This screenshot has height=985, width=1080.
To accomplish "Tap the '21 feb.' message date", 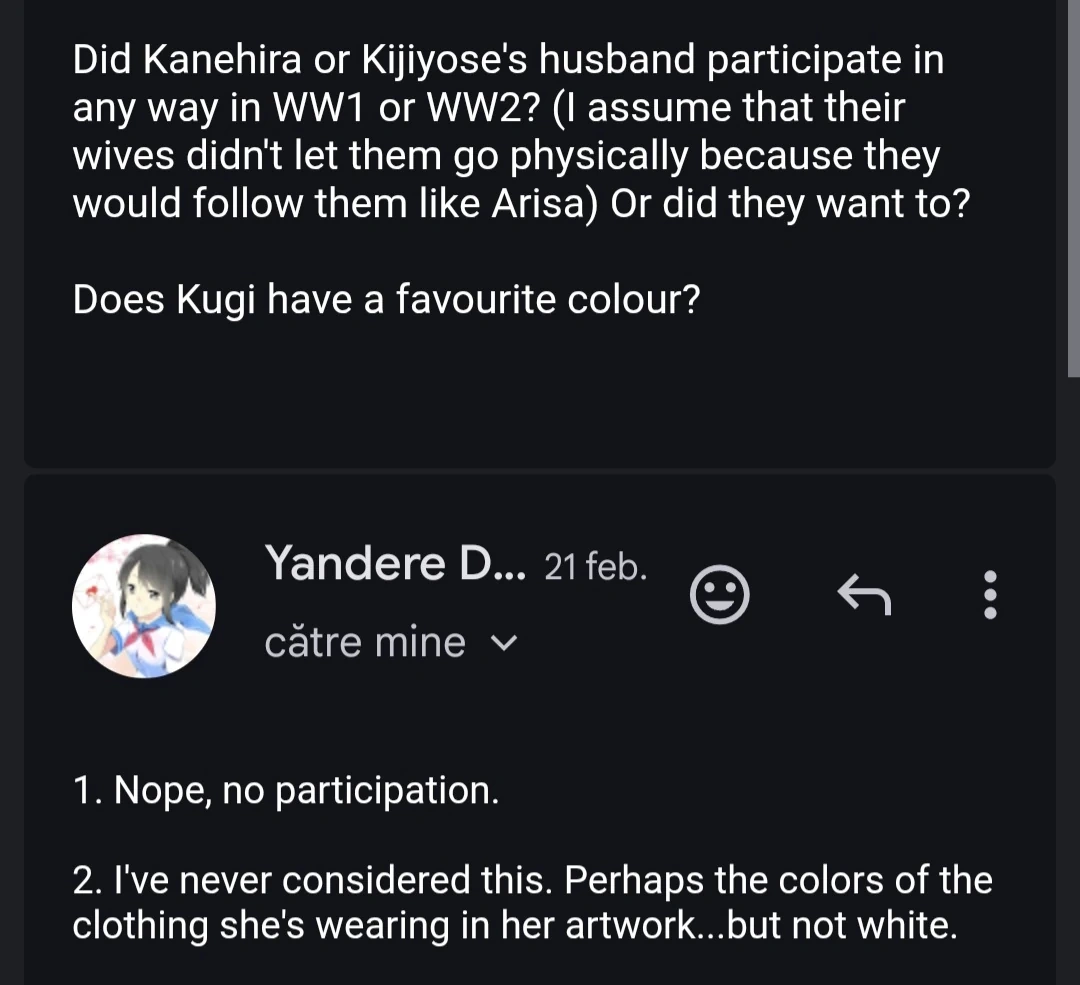I will (x=596, y=568).
